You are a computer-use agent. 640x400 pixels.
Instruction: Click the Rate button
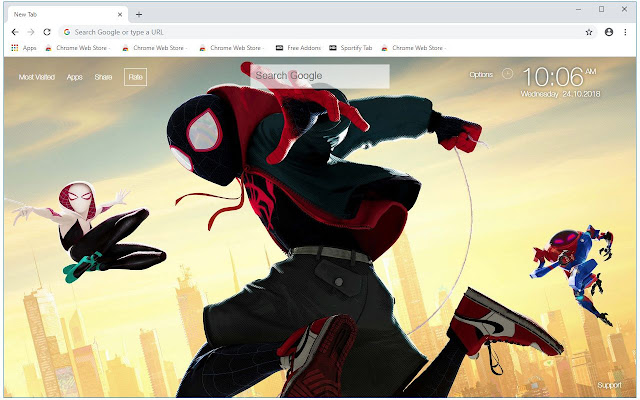[136, 77]
